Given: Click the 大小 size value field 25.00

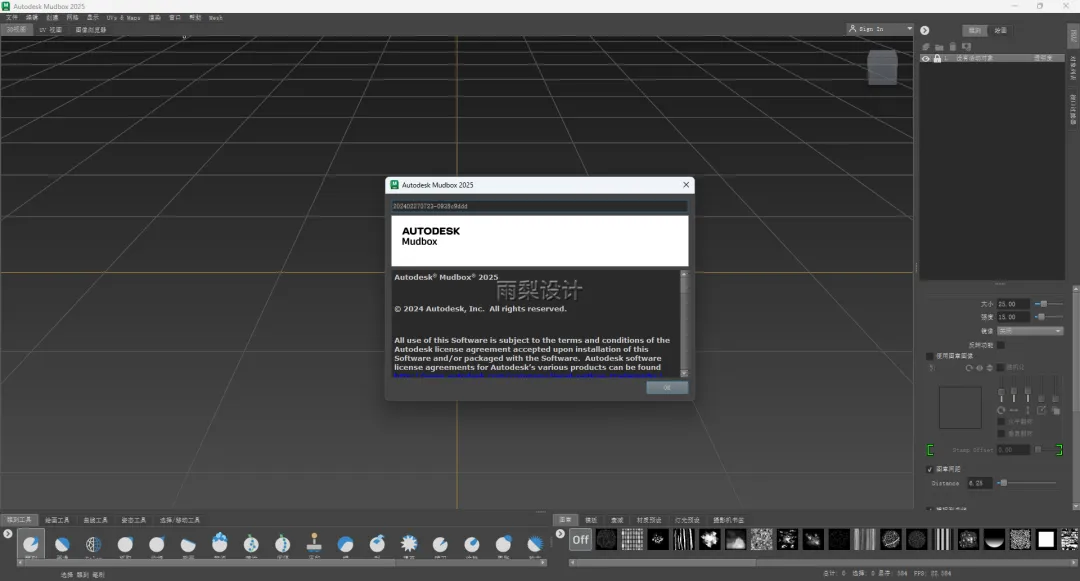Looking at the screenshot, I should 1012,304.
